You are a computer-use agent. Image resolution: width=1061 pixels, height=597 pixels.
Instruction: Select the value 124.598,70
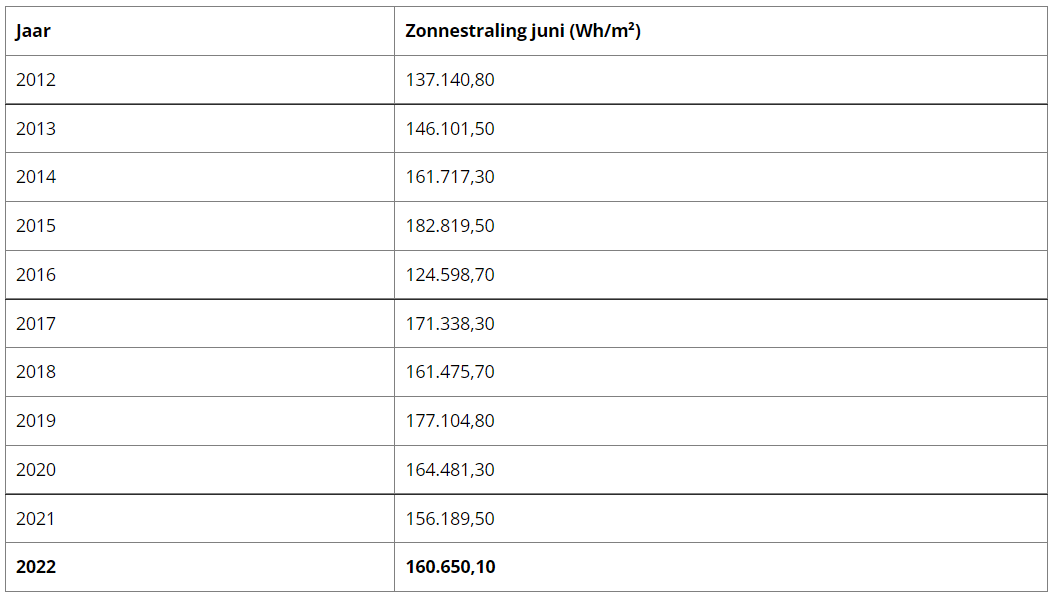450,275
